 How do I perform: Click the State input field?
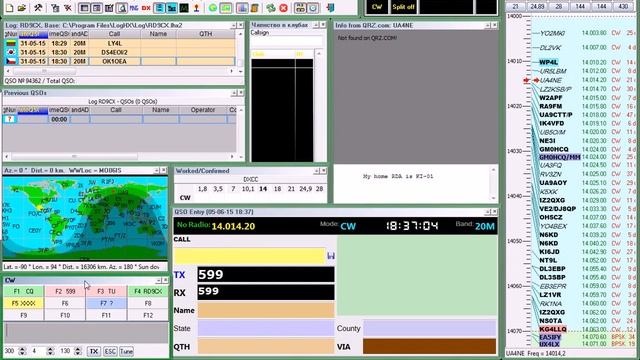point(266,328)
